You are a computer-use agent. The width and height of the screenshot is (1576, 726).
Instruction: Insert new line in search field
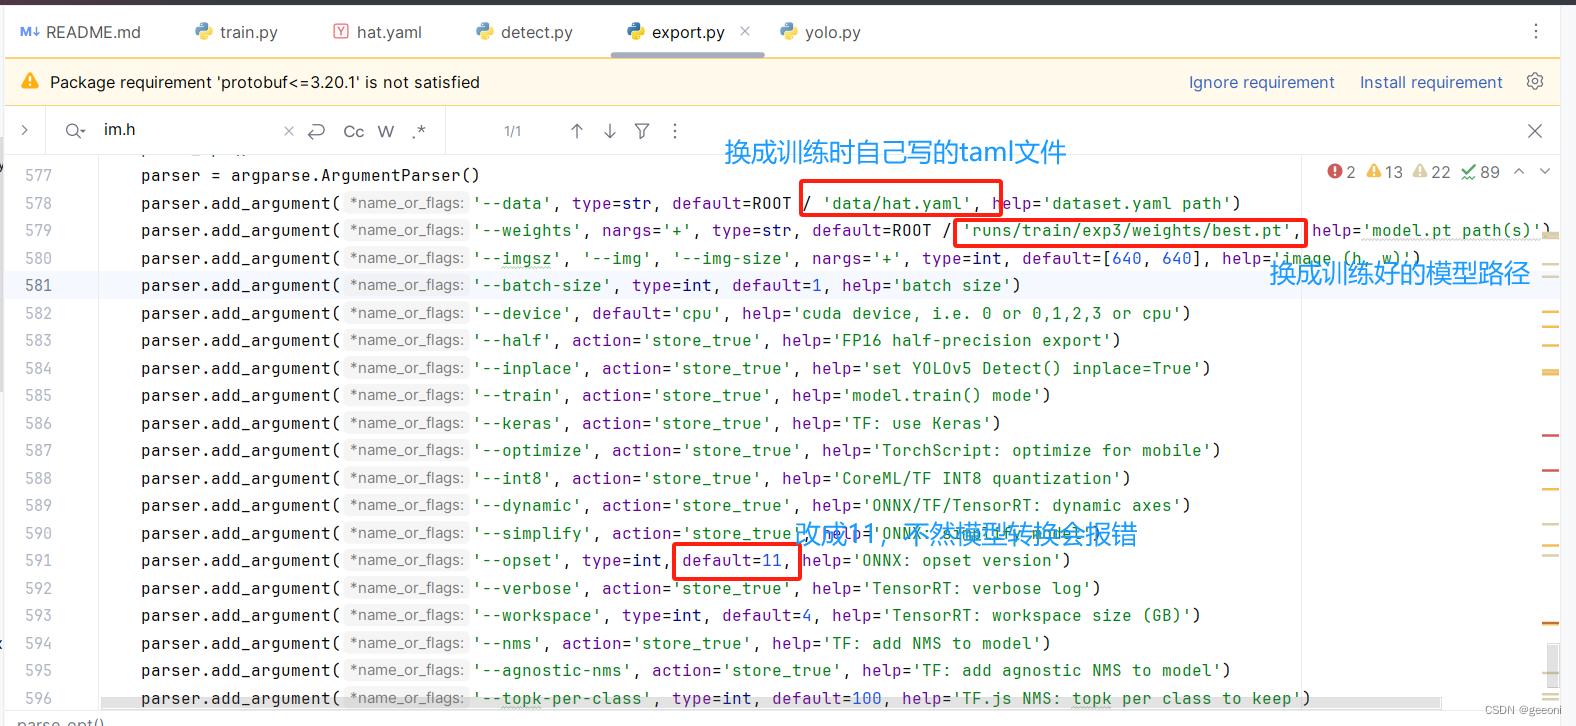click(317, 131)
